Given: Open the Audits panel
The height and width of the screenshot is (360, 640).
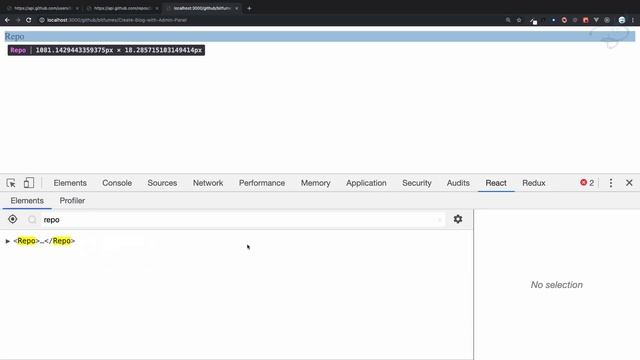Looking at the screenshot, I should pos(458,183).
